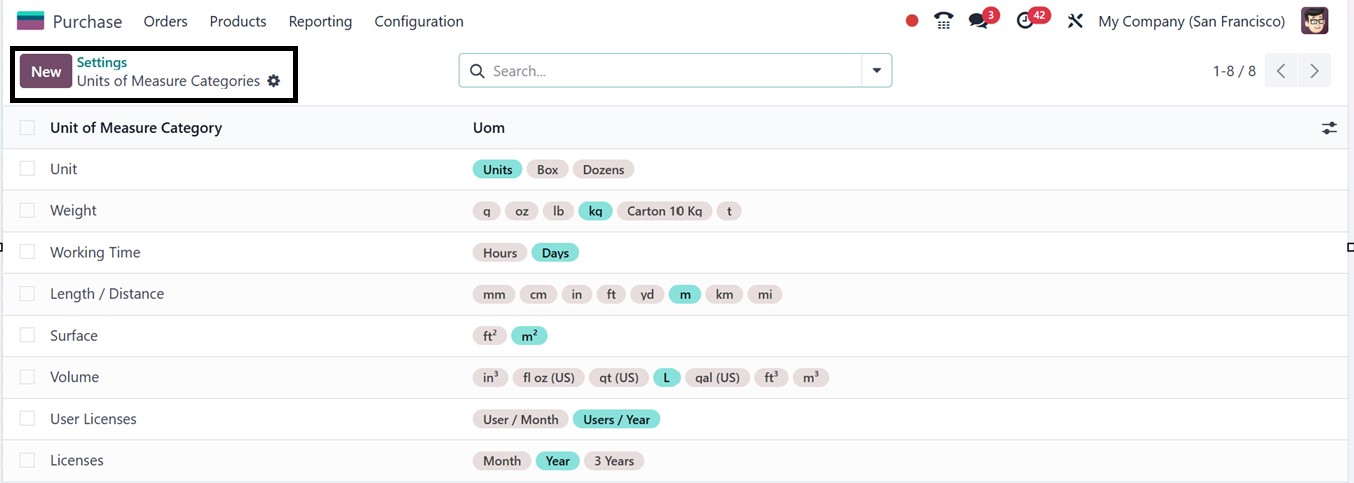Open the Reporting menu

pos(320,21)
